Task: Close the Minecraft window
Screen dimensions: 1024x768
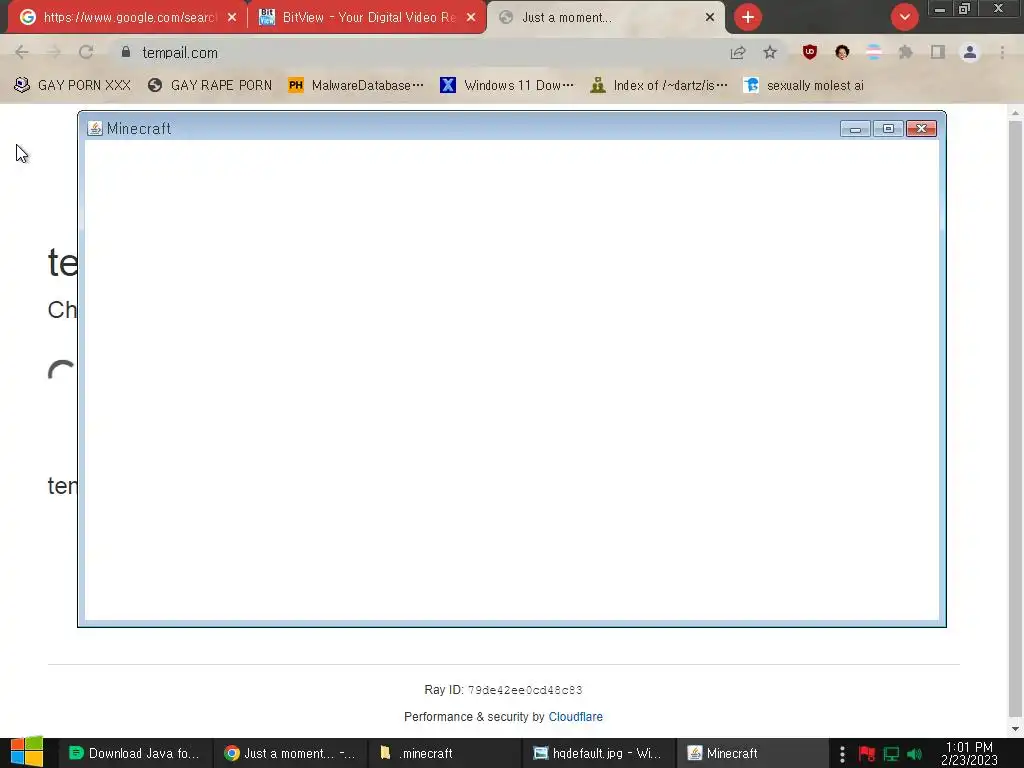Action: 921,129
